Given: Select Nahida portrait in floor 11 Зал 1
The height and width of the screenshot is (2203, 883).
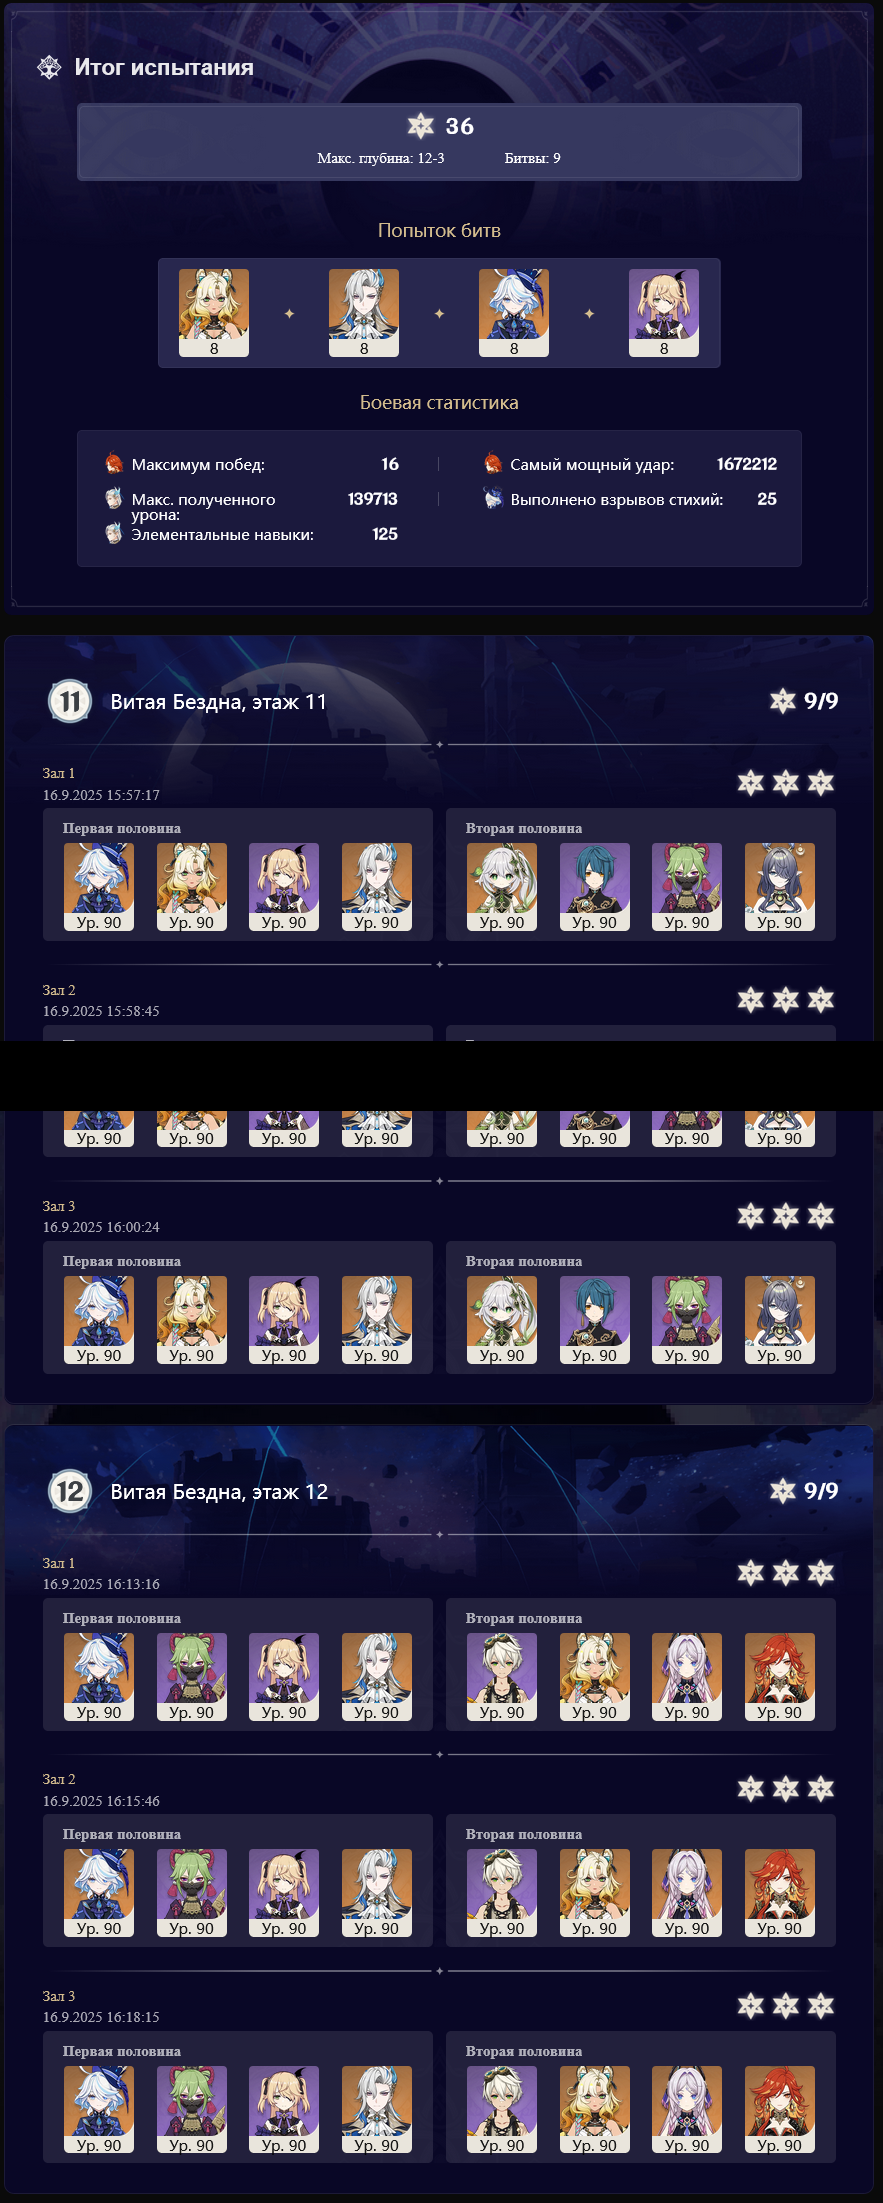Looking at the screenshot, I should coord(502,887).
